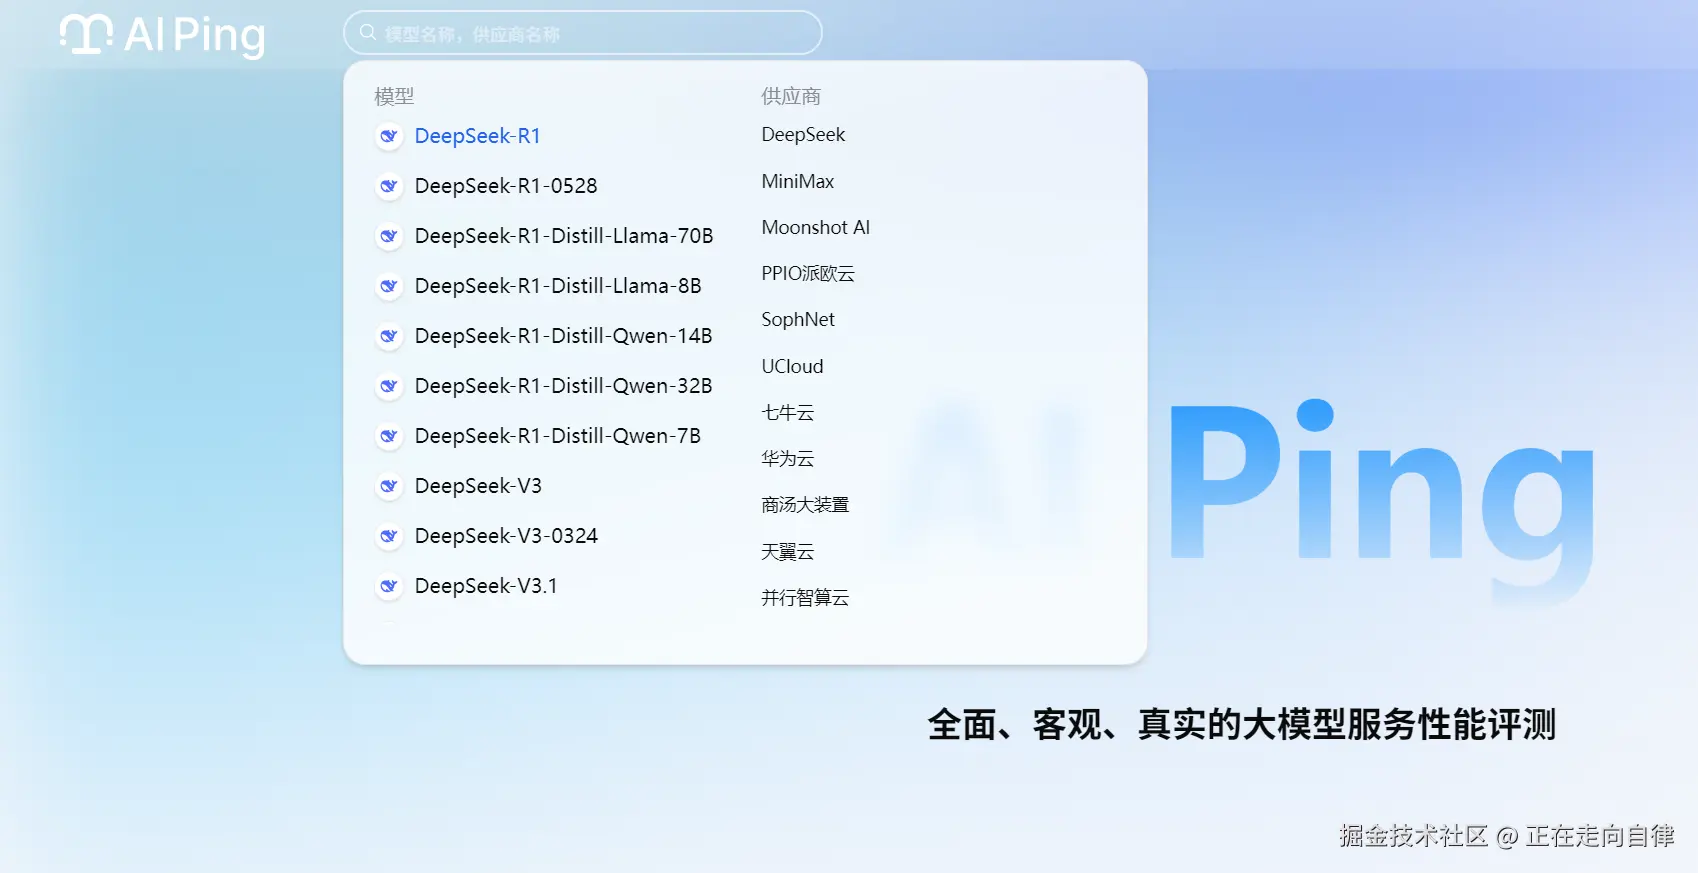Click the 模型 column heading

click(394, 96)
